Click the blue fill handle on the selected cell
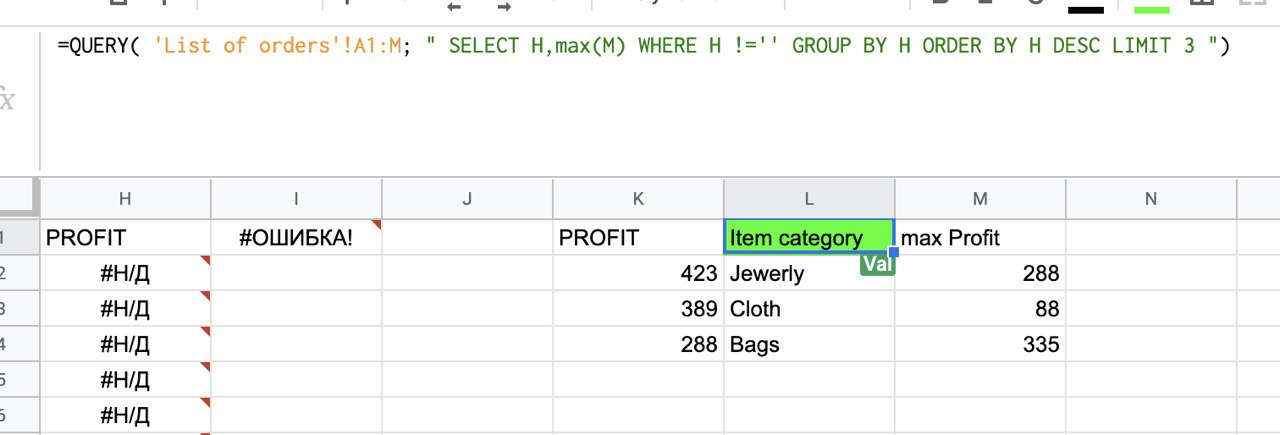 893,253
